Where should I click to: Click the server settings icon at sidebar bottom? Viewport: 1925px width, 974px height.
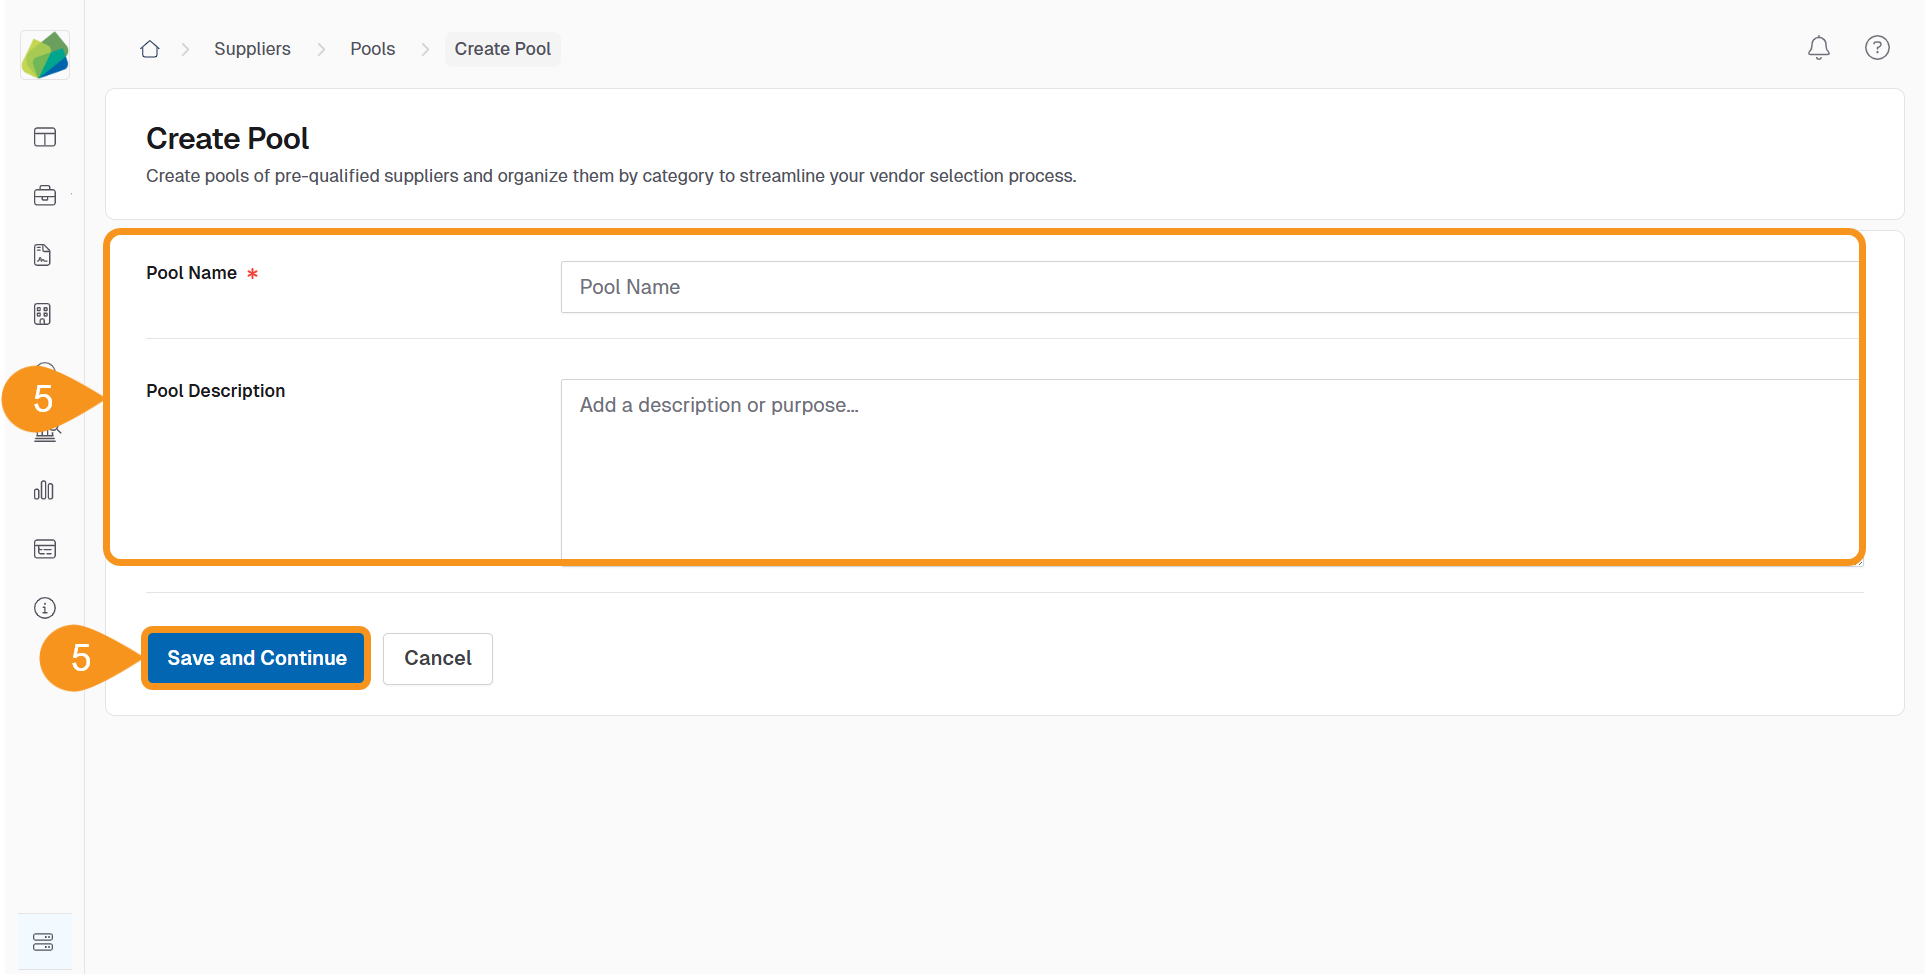[x=44, y=942]
